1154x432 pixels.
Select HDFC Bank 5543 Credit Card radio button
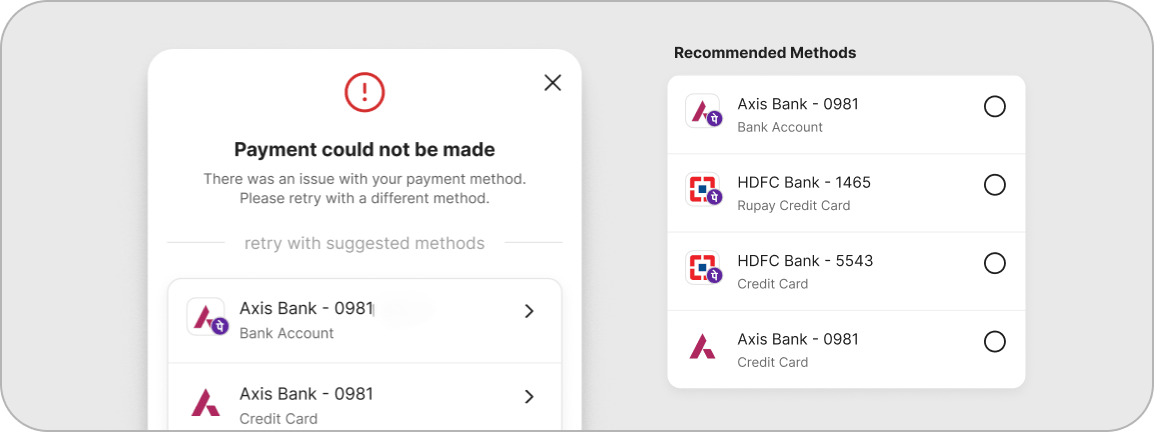pyautogui.click(x=994, y=263)
